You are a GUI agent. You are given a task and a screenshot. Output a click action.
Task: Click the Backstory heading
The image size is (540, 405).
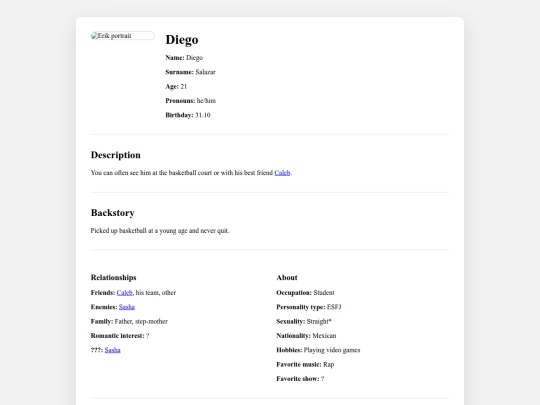point(113,213)
